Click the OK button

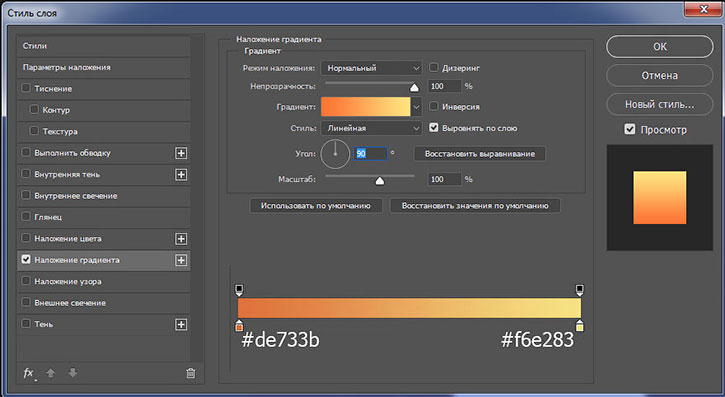point(660,47)
